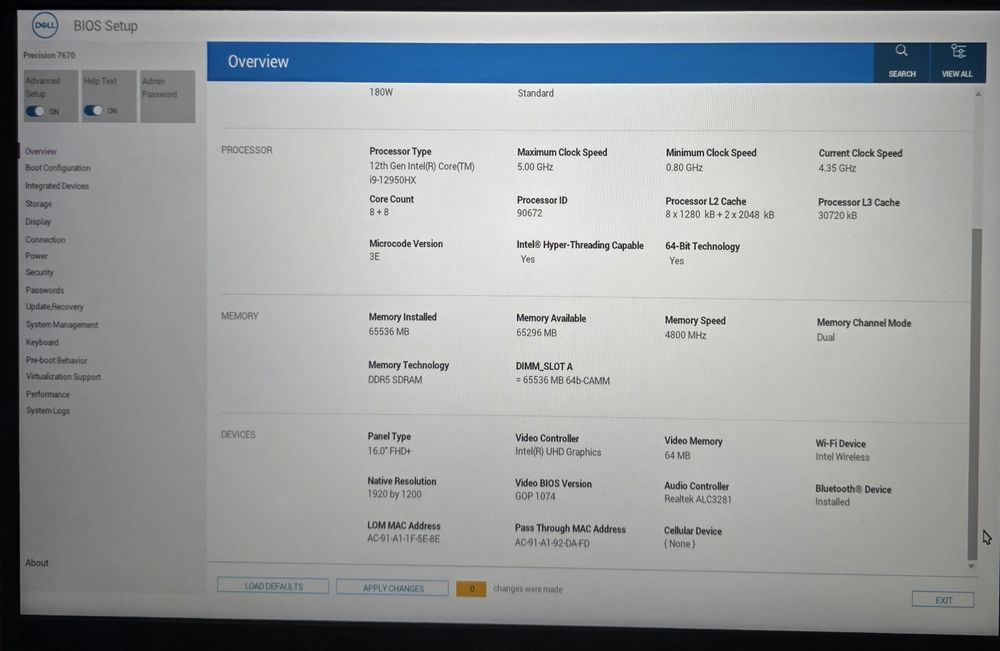This screenshot has height=651, width=1000.
Task: Click the Precision 7670 model label
Action: (x=49, y=55)
